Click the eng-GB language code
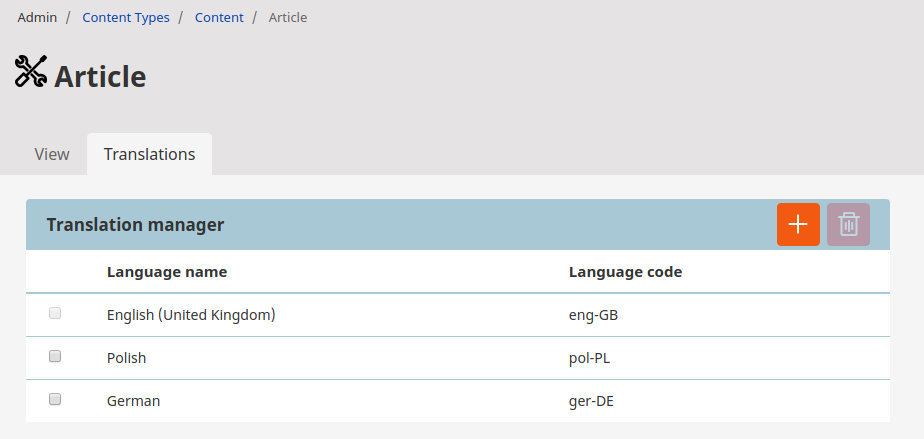Screen dimensions: 924x439 click(593, 315)
